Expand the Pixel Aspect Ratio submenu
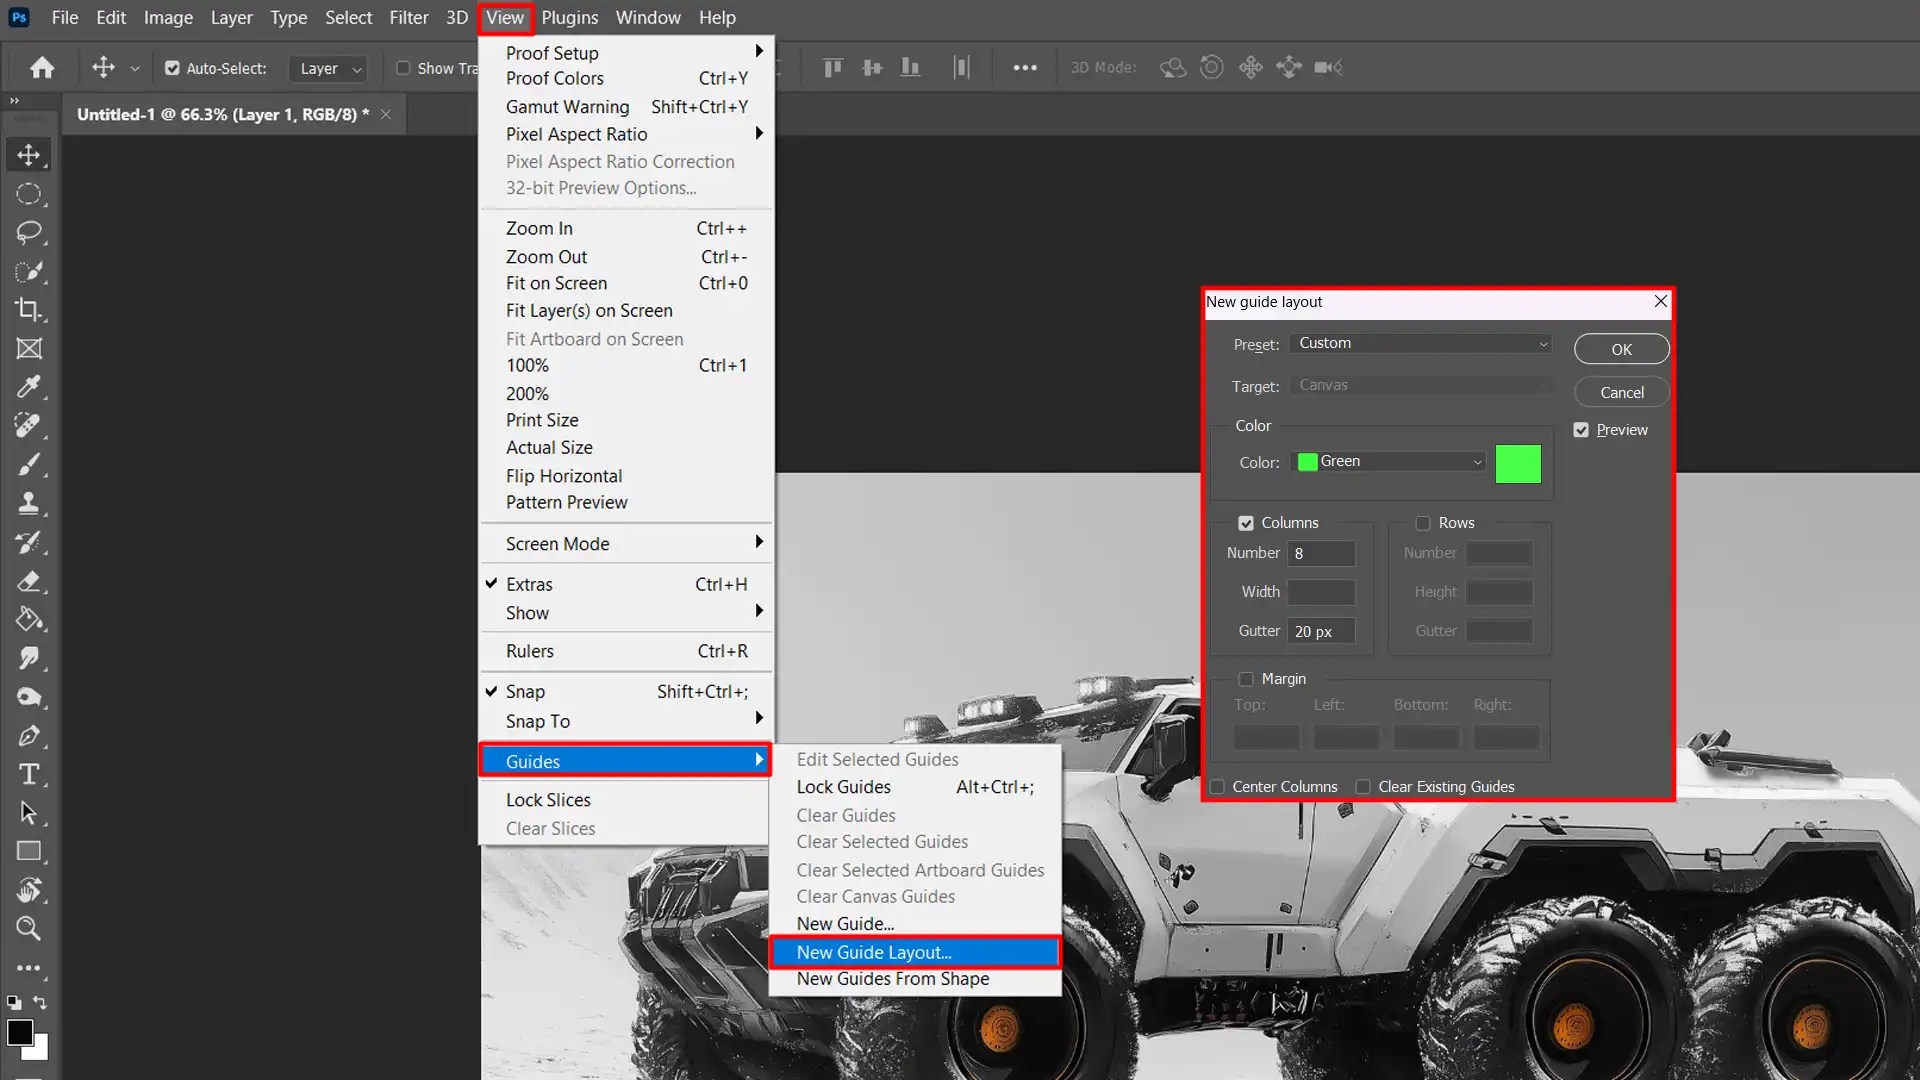This screenshot has height=1080, width=1920. tap(626, 134)
